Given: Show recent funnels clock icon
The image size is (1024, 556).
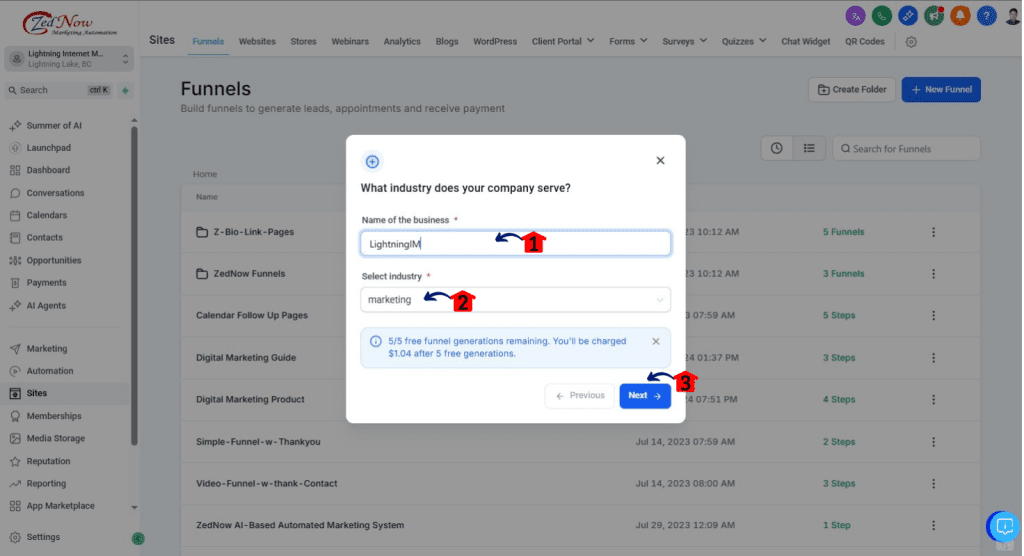Looking at the screenshot, I should click(x=776, y=148).
